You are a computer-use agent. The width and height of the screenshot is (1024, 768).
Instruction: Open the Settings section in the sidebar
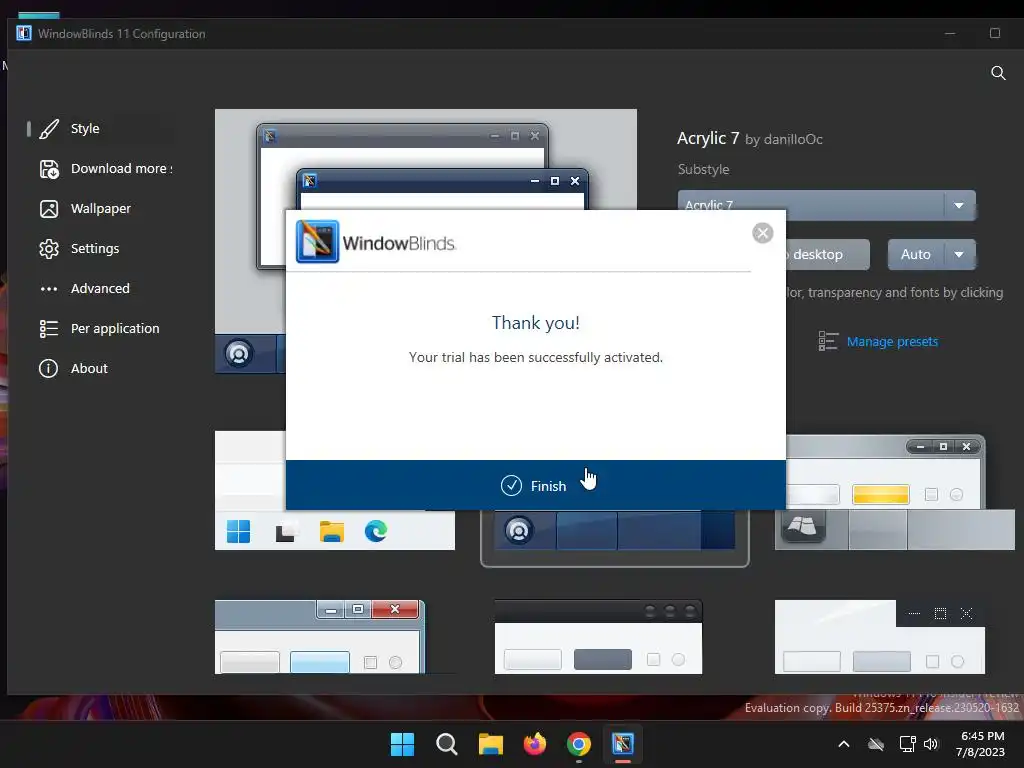tap(101, 248)
